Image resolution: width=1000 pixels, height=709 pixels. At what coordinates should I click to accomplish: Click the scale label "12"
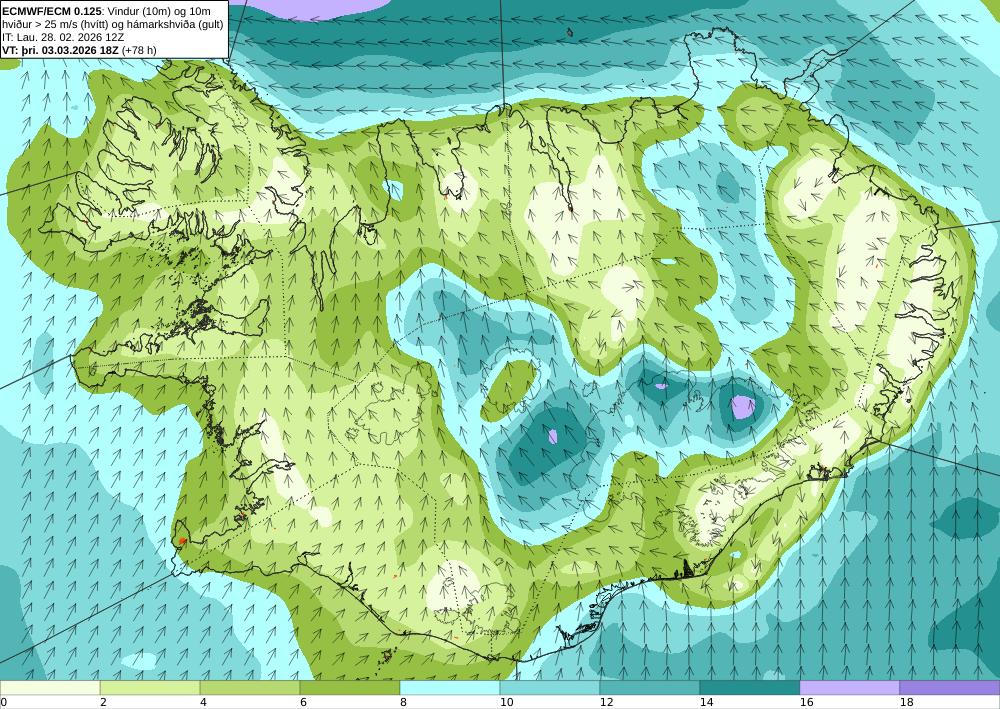[606, 703]
